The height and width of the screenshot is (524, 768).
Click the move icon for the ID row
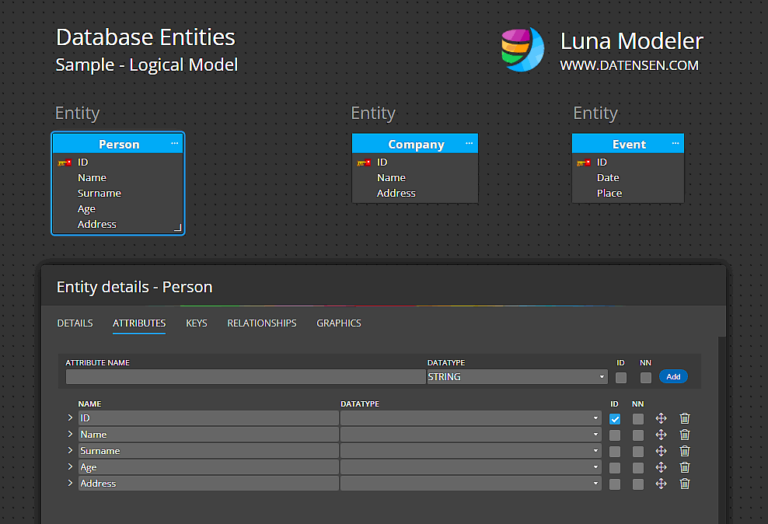(661, 419)
